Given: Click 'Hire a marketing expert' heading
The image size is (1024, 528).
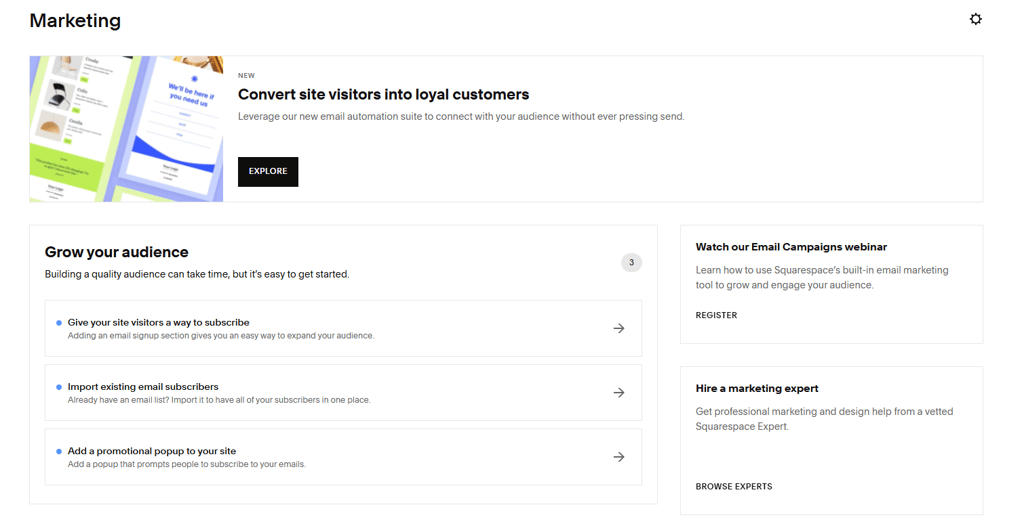Looking at the screenshot, I should tap(757, 388).
